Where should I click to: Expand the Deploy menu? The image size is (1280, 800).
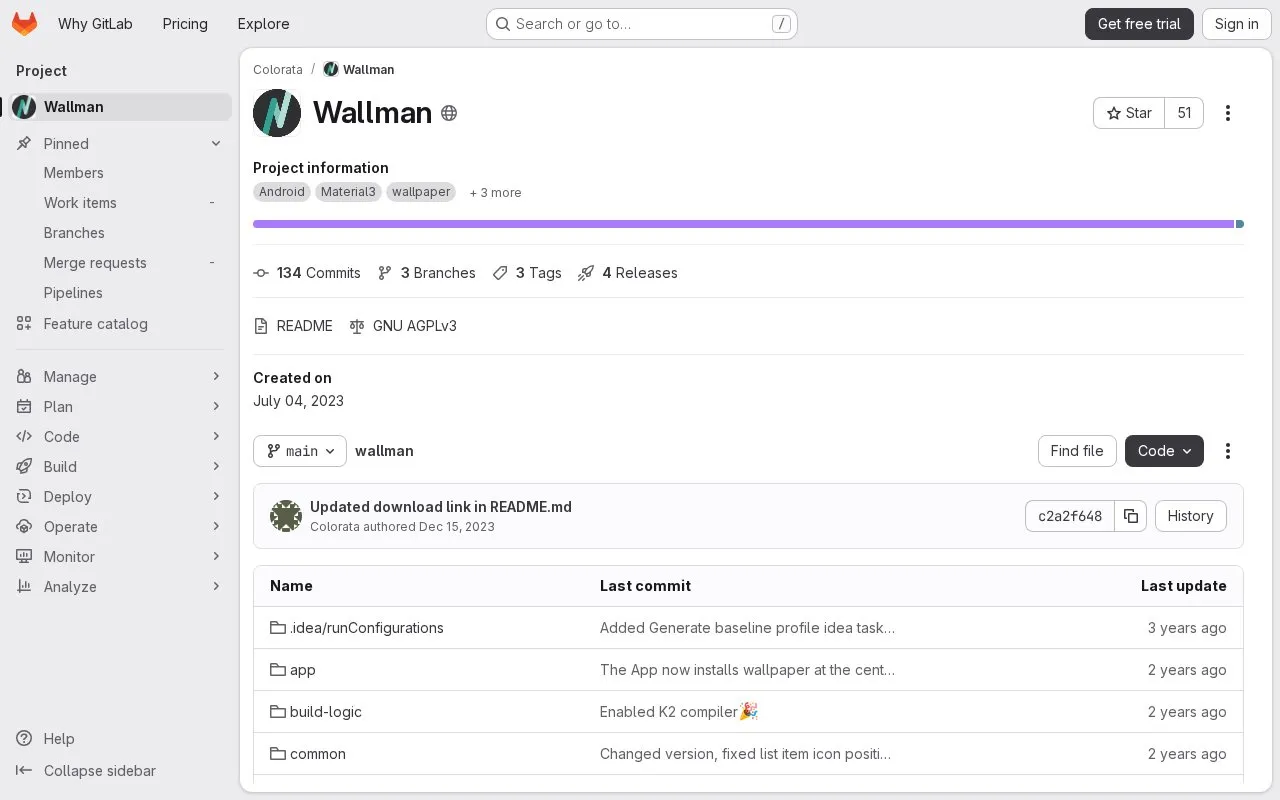click(120, 497)
